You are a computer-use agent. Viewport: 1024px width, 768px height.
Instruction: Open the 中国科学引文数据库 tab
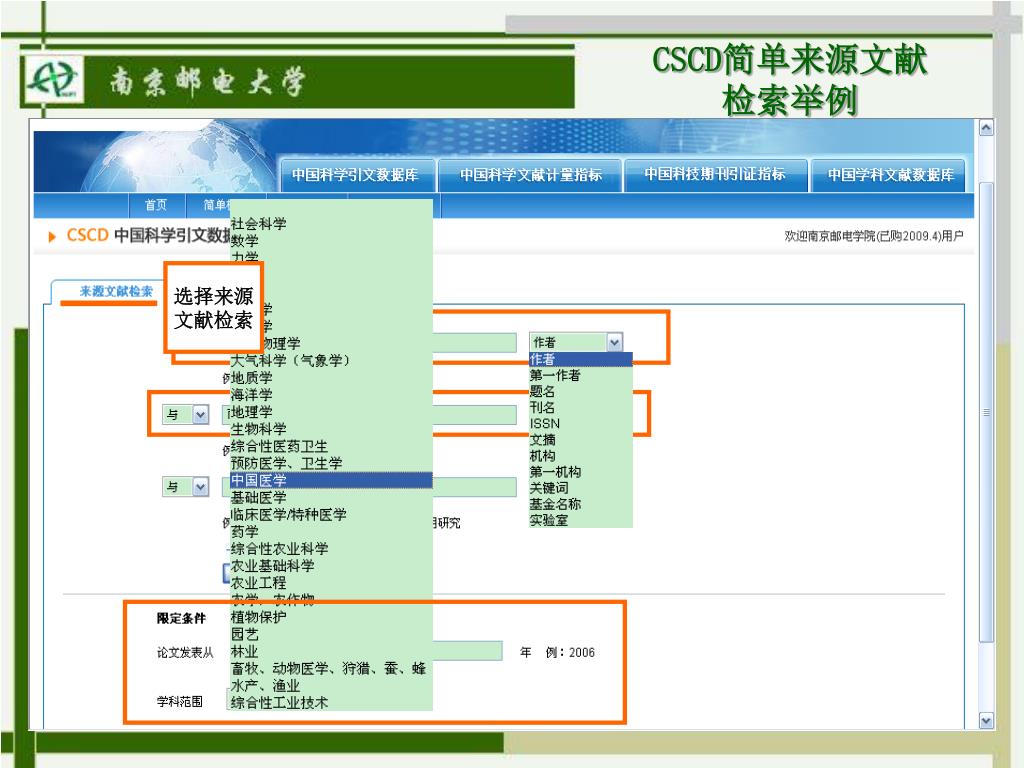click(356, 174)
